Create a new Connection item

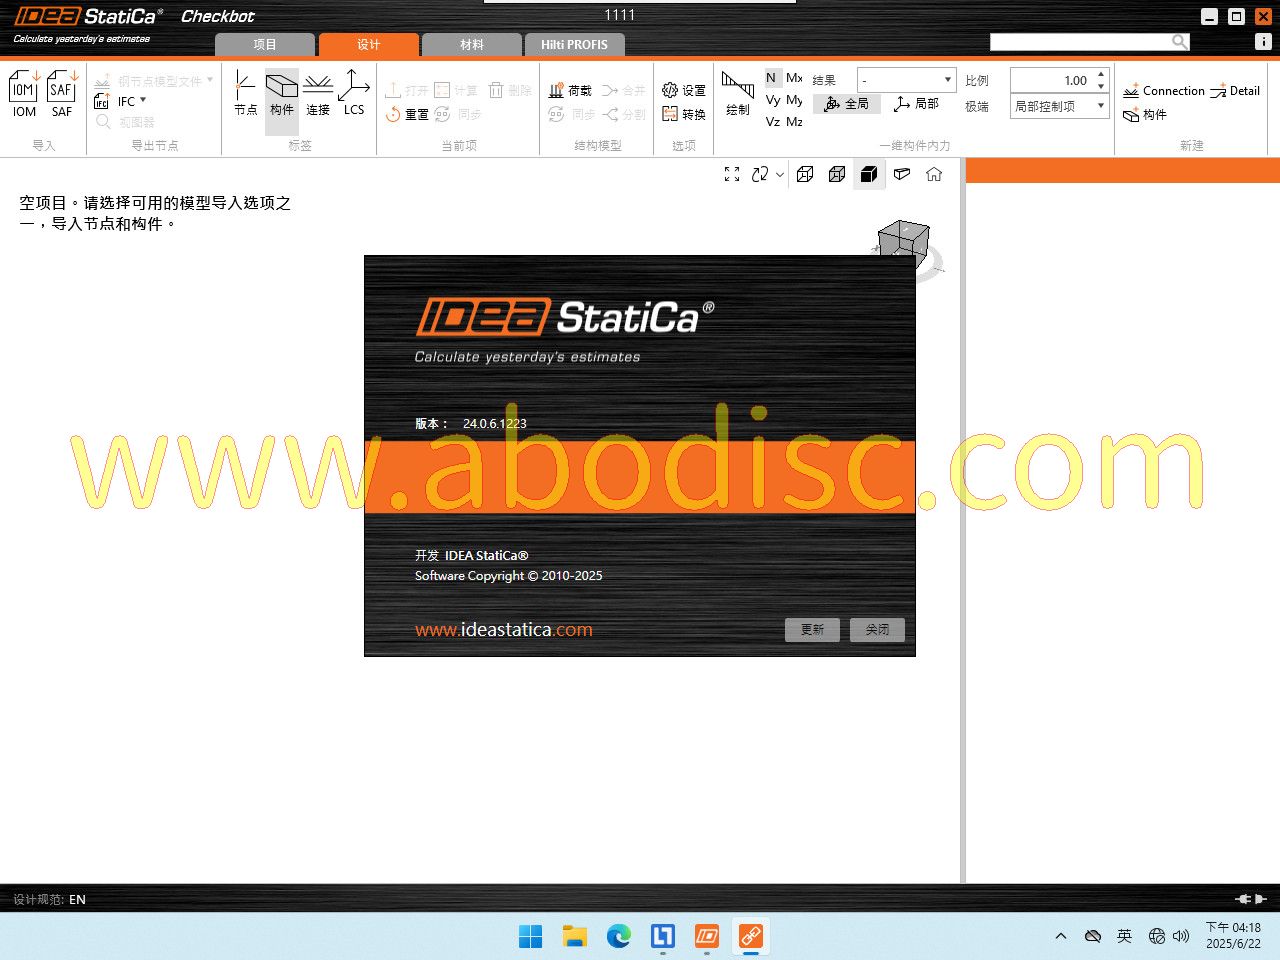1164,91
